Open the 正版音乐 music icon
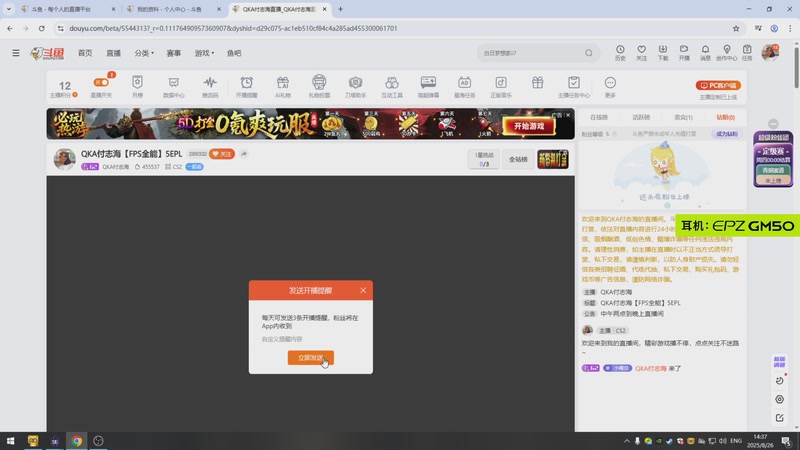This screenshot has width=800, height=450. (501, 82)
